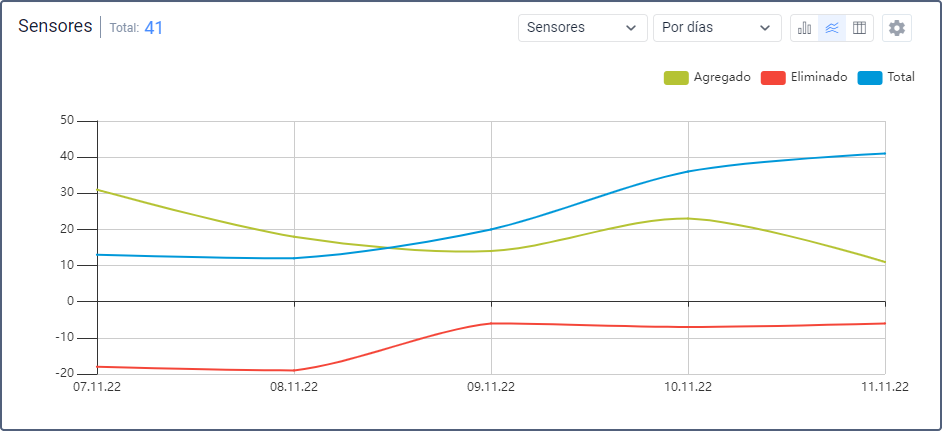This screenshot has width=942, height=431.
Task: Toggle the Agregado series label in legend
Action: coord(721,77)
